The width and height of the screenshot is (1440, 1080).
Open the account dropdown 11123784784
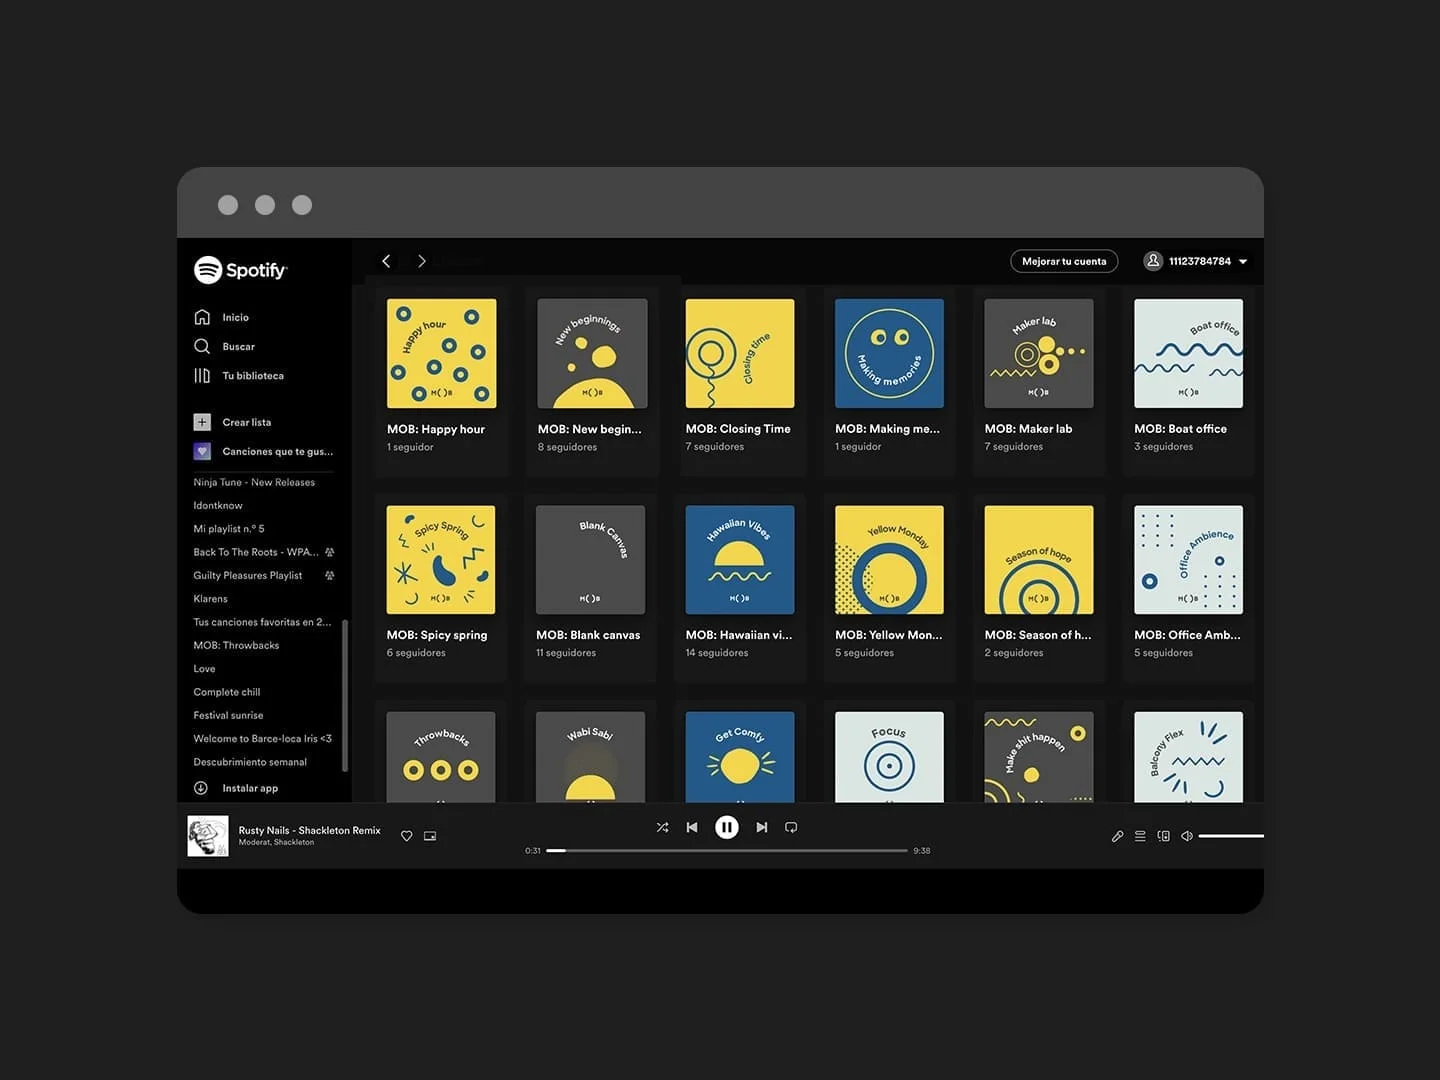tap(1196, 261)
